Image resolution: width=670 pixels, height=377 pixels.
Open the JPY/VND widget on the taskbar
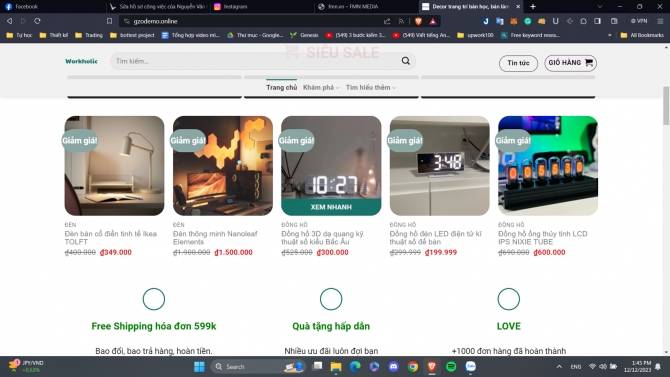[x=26, y=366]
